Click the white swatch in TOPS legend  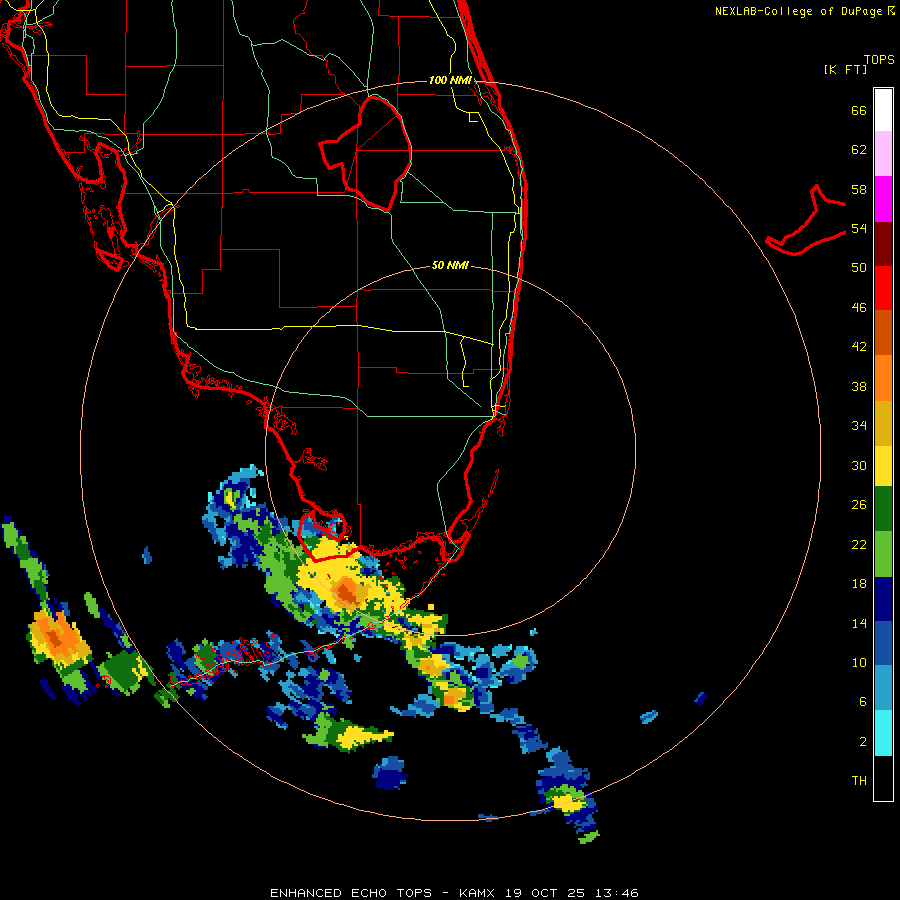[883, 110]
